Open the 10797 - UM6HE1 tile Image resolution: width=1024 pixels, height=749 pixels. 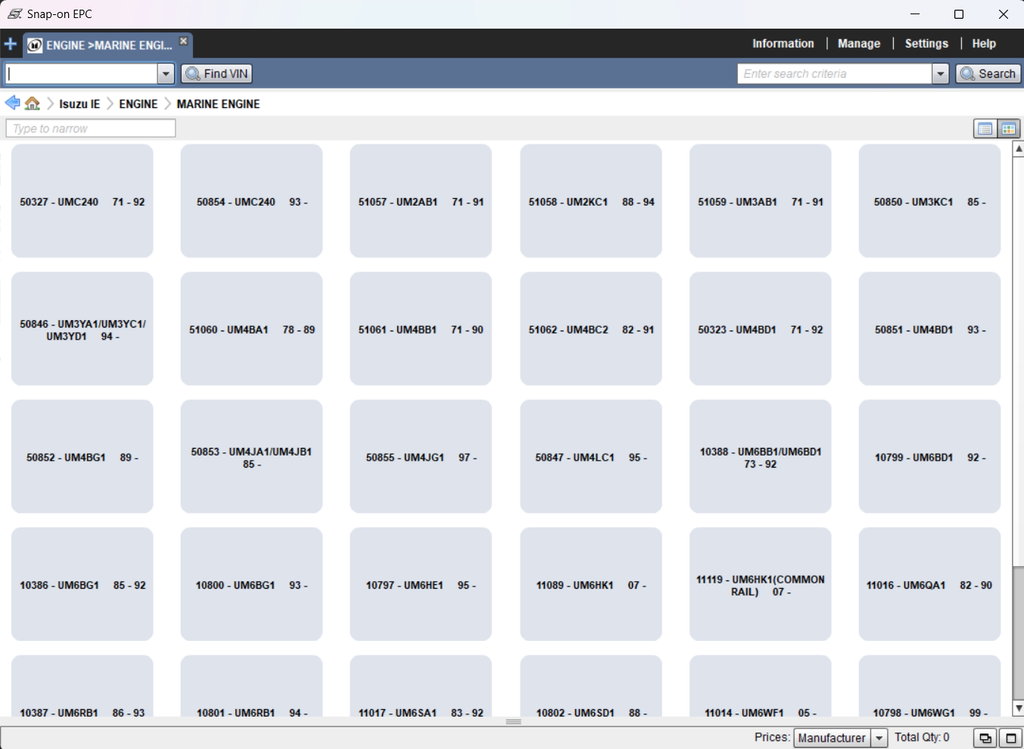pyautogui.click(x=421, y=584)
